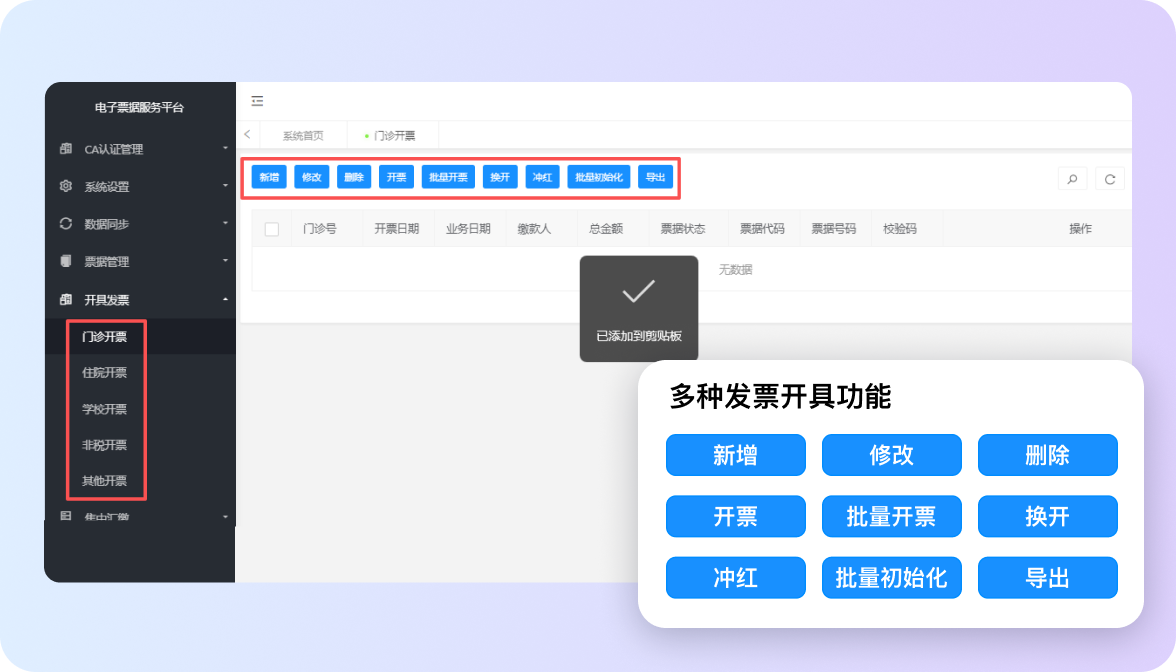Select 学校开票 in the sidebar

click(x=104, y=409)
